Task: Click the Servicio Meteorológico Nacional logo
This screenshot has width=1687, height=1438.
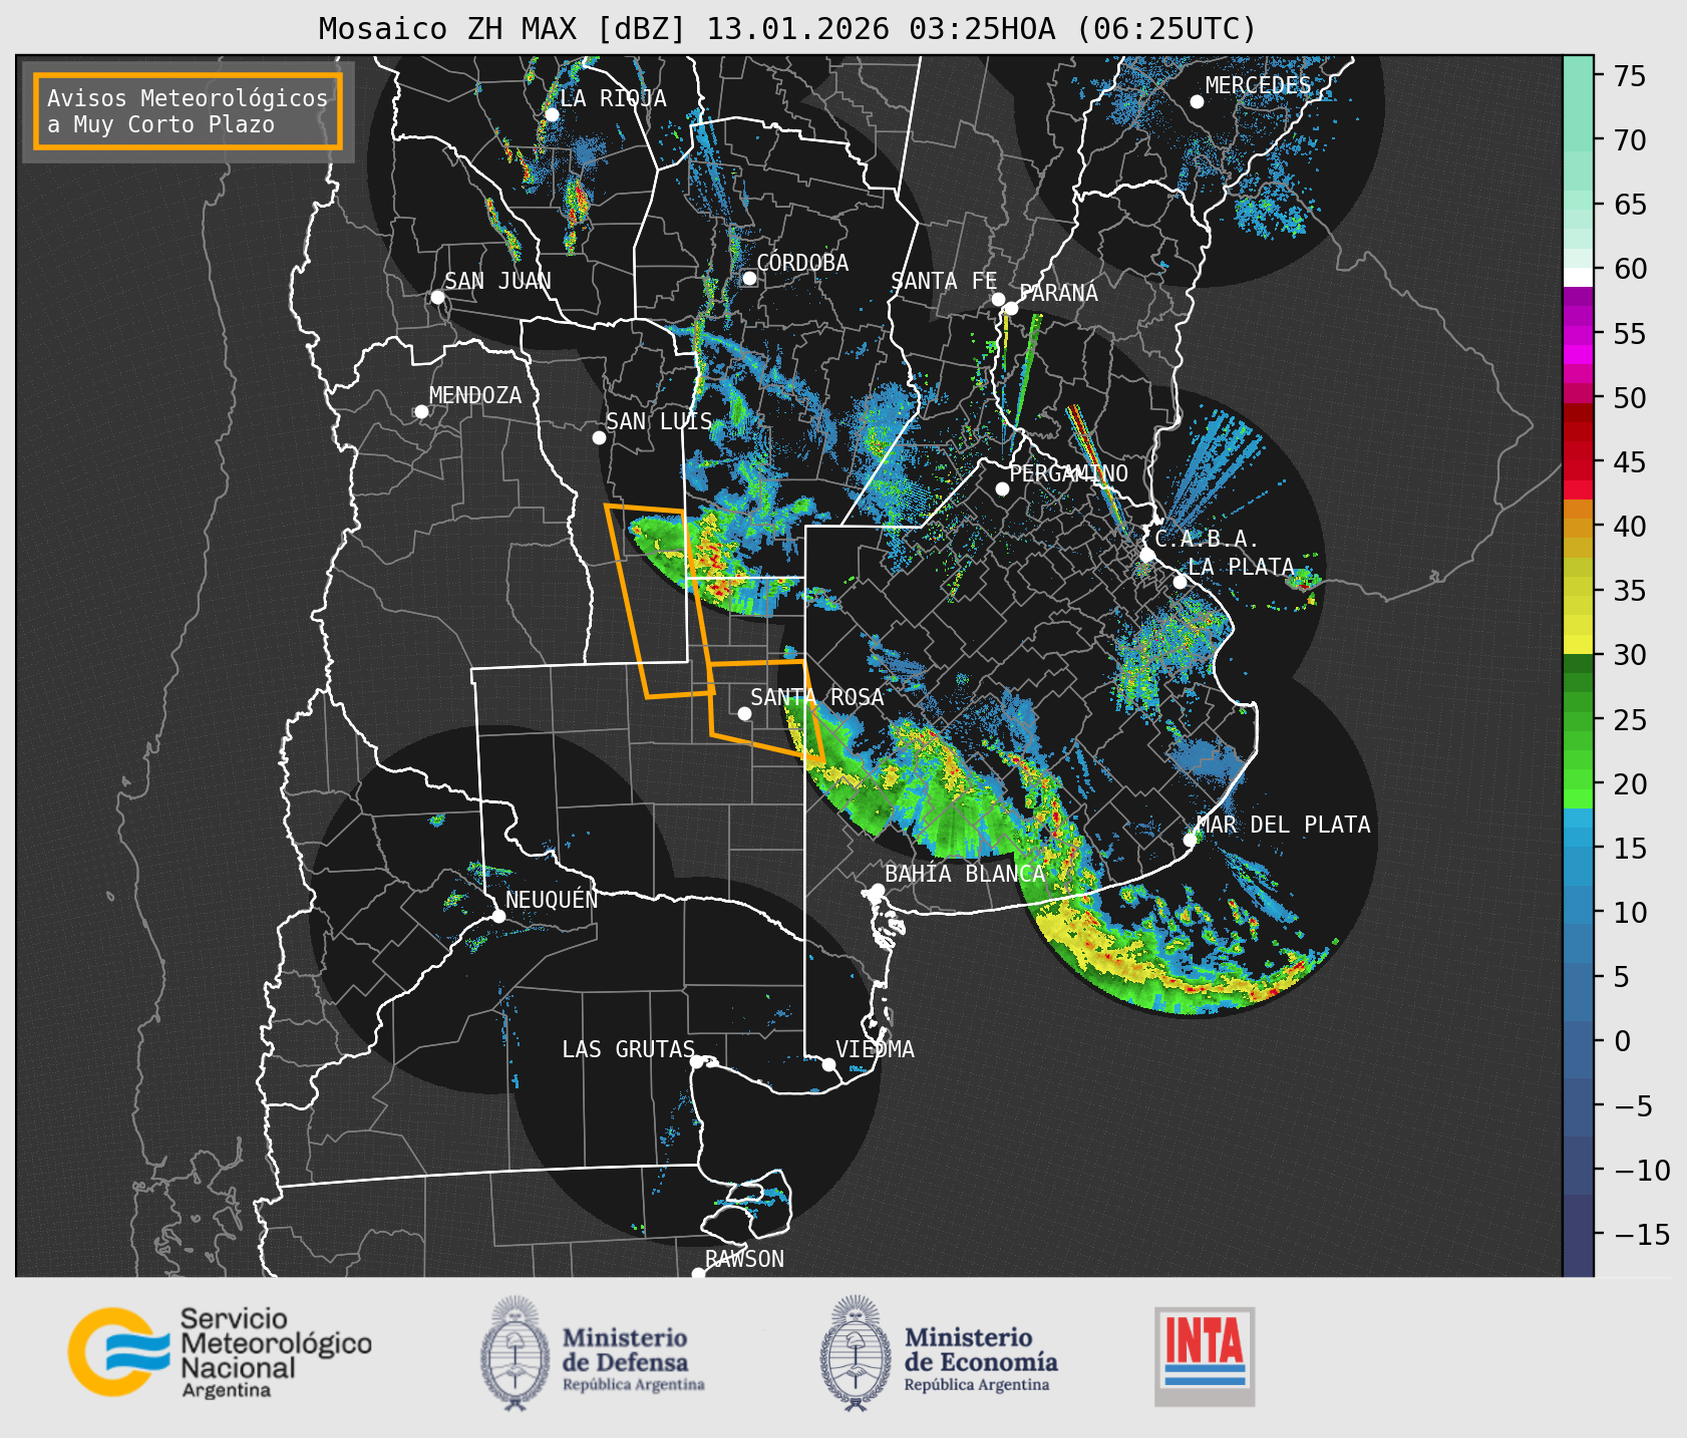Action: (220, 1352)
